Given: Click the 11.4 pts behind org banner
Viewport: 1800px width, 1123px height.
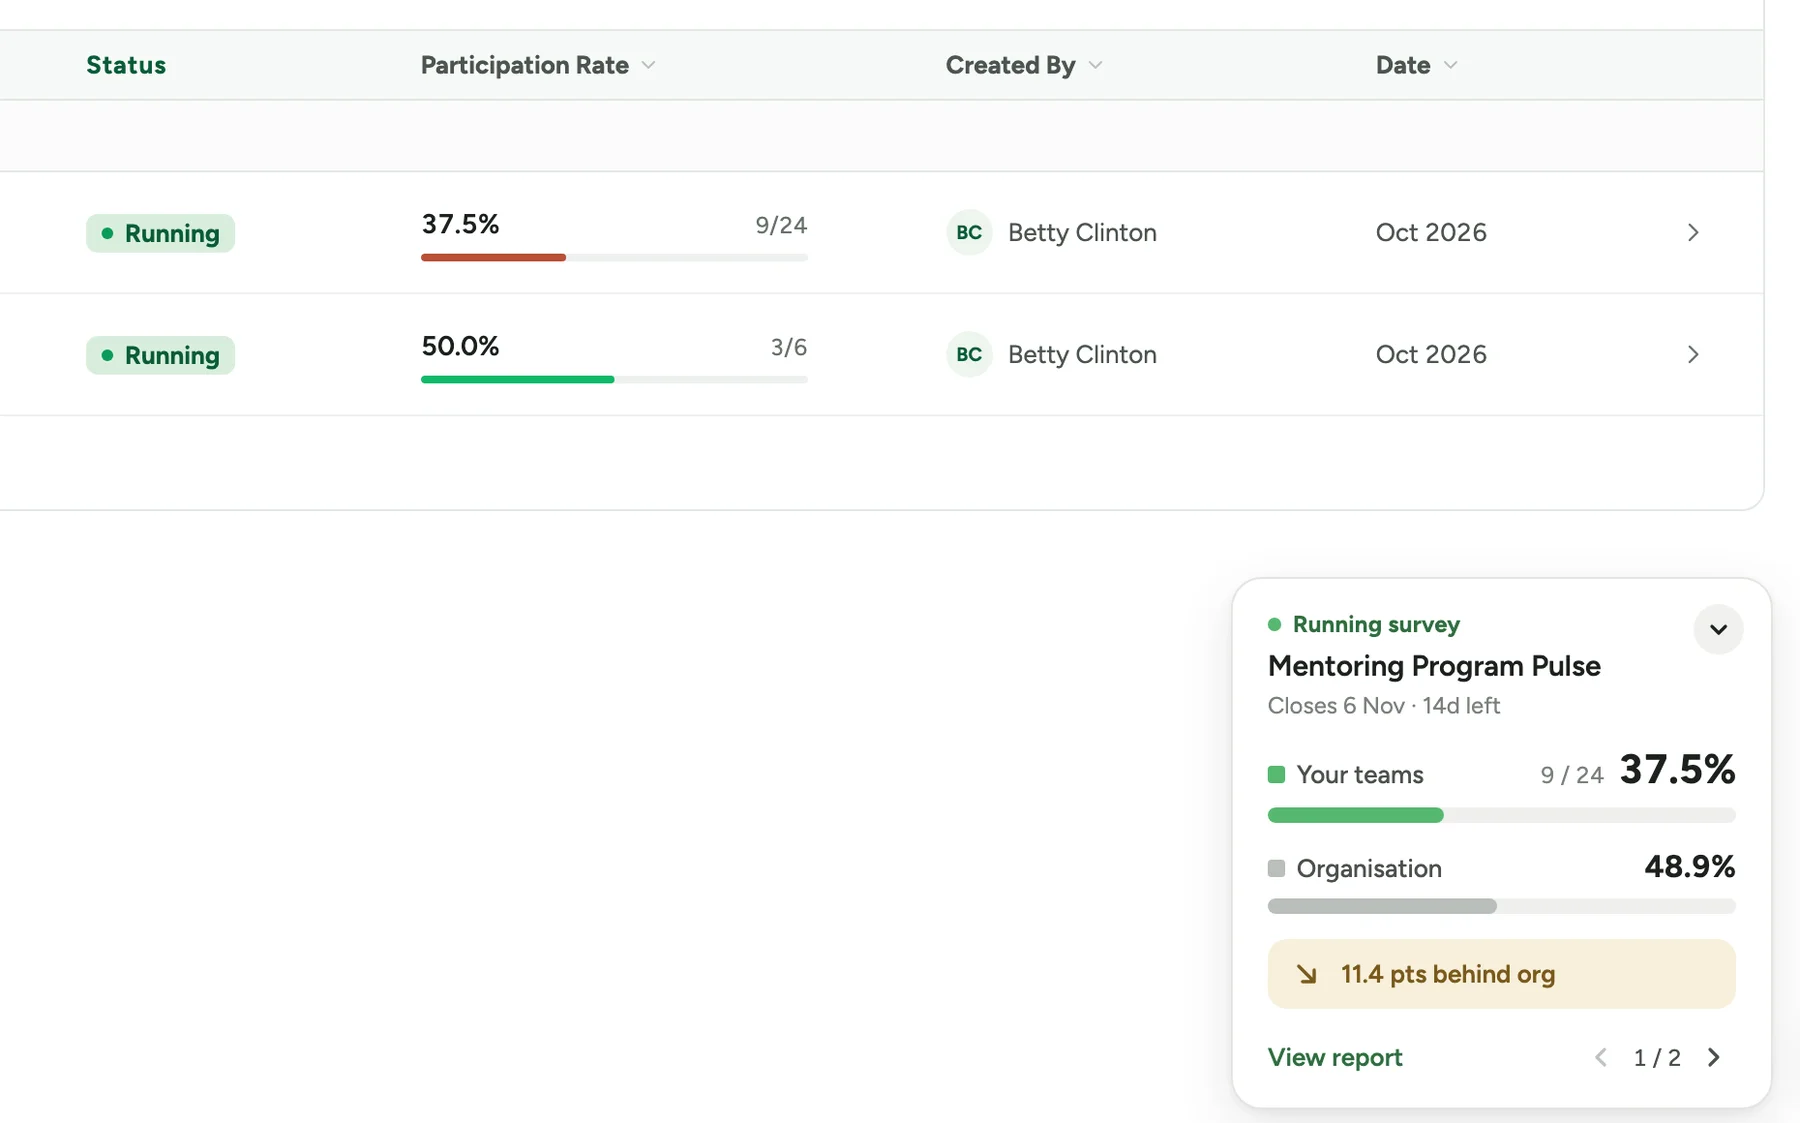Looking at the screenshot, I should [x=1501, y=974].
